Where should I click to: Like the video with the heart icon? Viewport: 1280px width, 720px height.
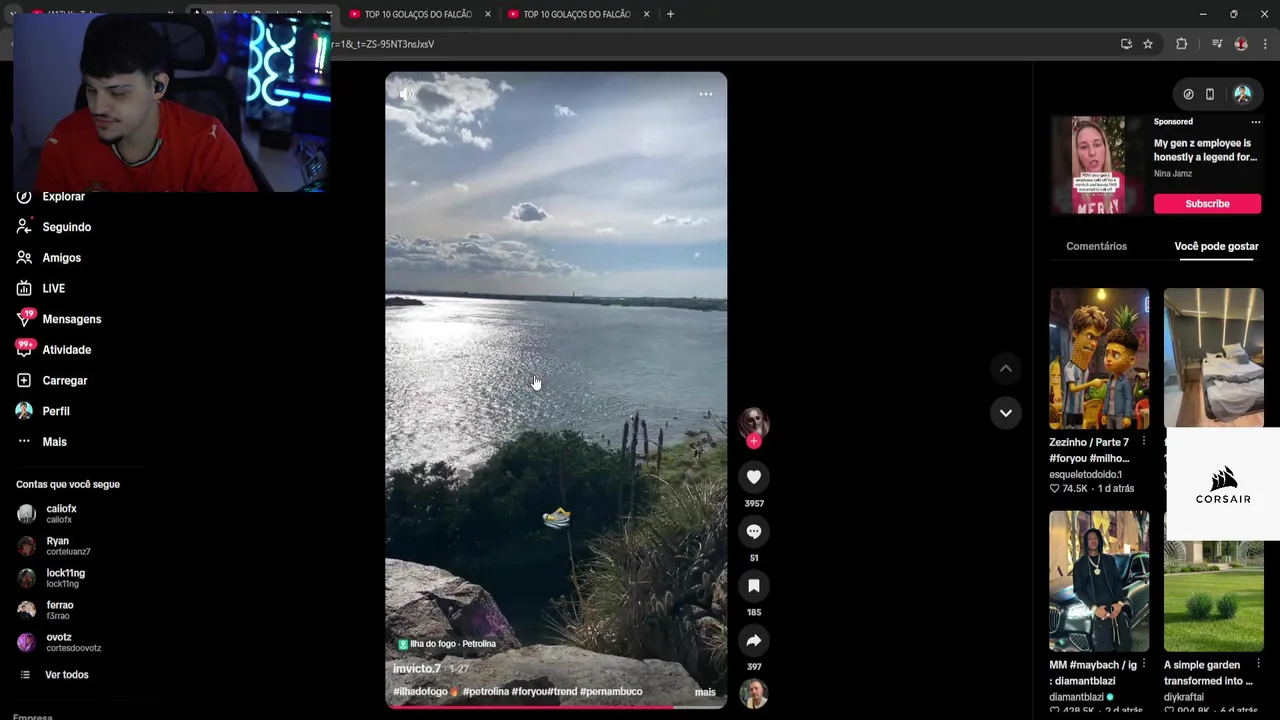754,477
